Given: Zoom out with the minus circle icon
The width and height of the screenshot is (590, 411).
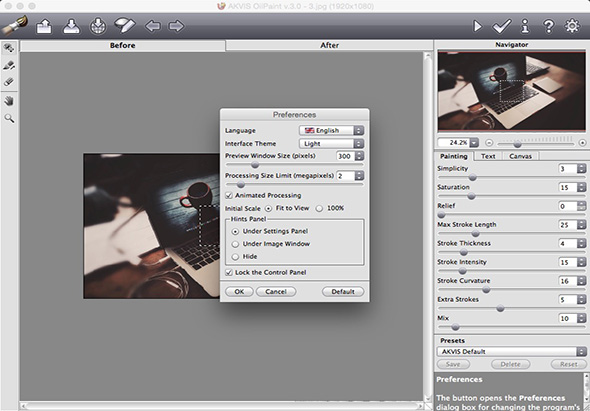Looking at the screenshot, I should 489,143.
